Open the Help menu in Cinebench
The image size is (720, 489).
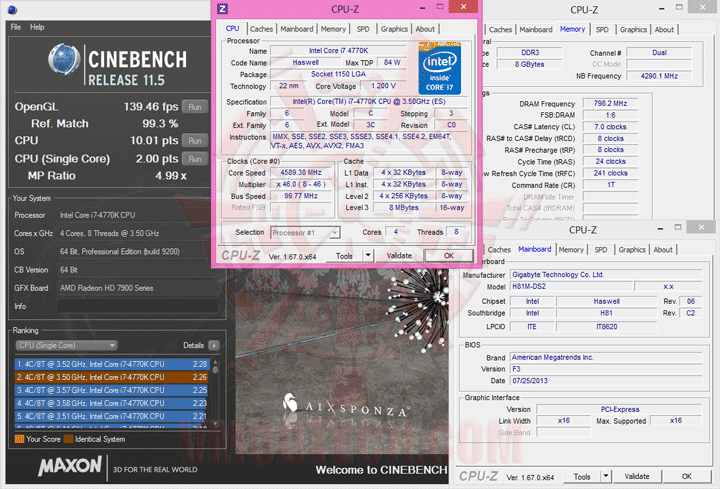37,27
